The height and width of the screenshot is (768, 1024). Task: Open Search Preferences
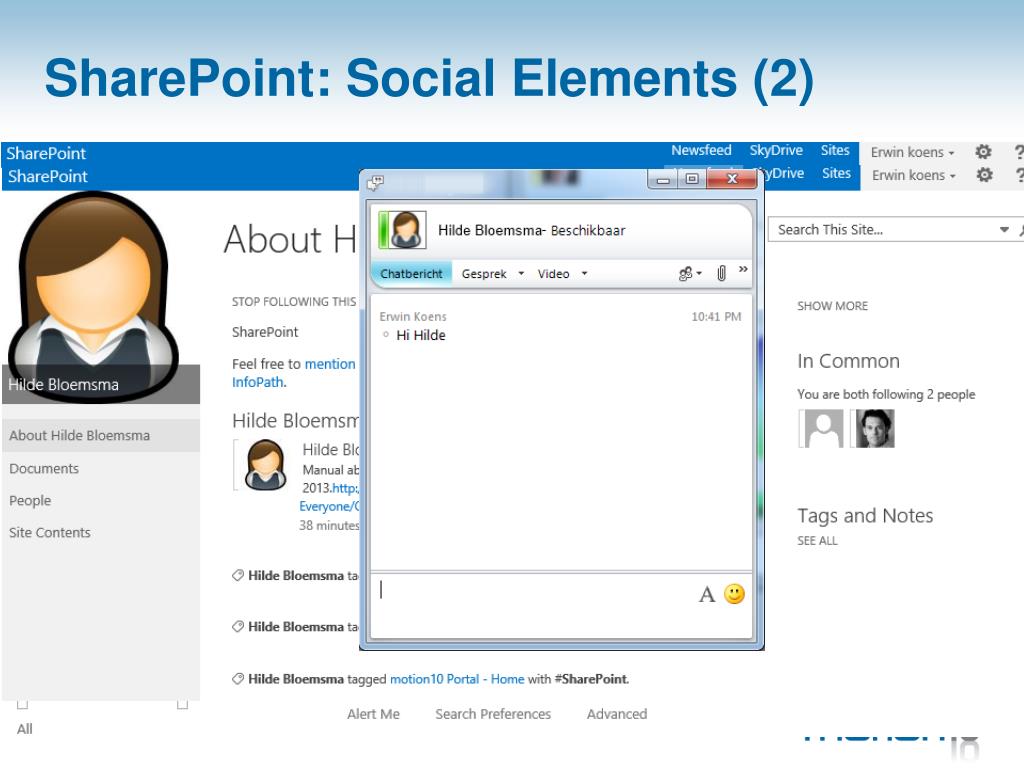coord(493,714)
